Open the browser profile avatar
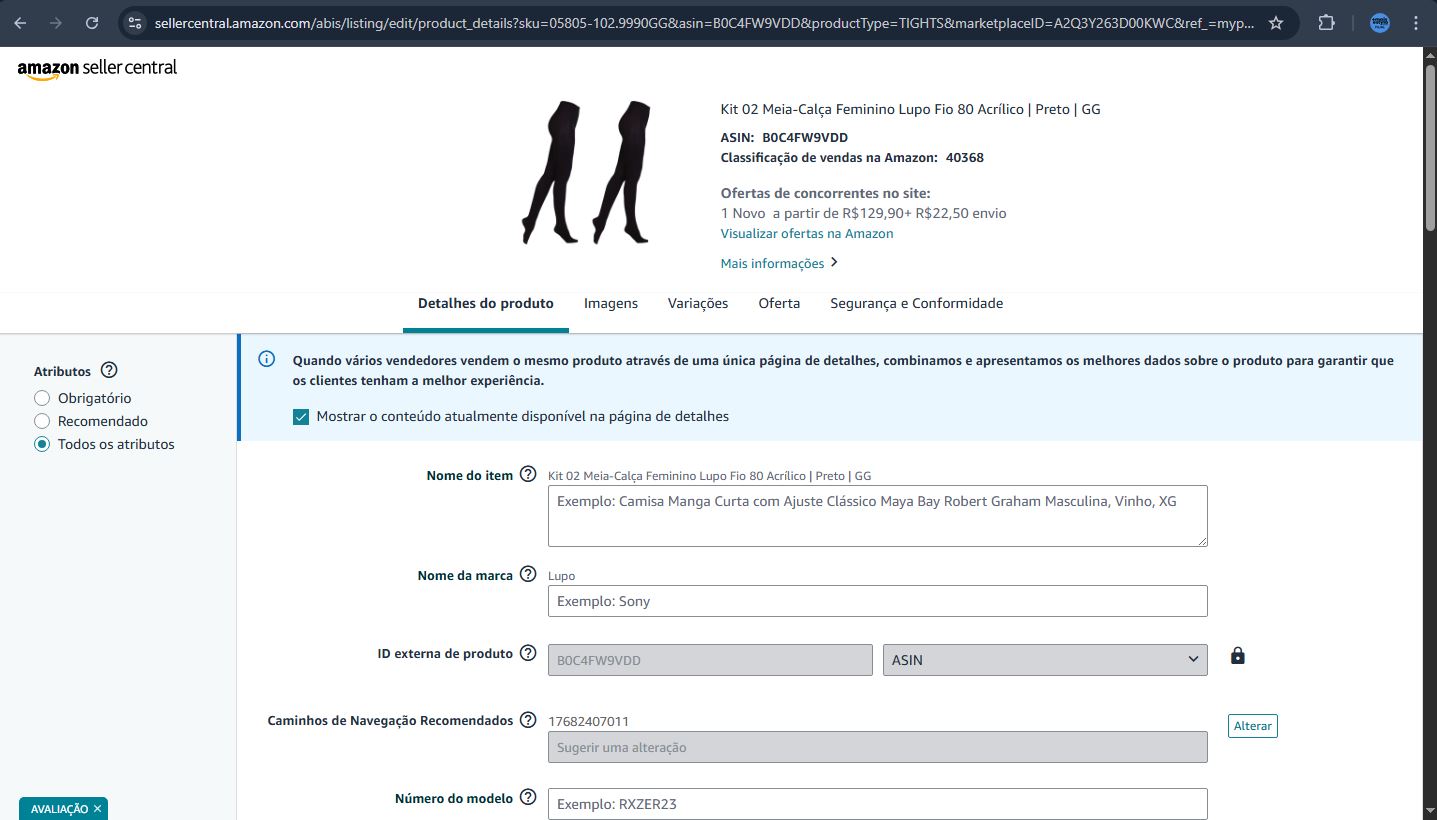 click(1380, 23)
